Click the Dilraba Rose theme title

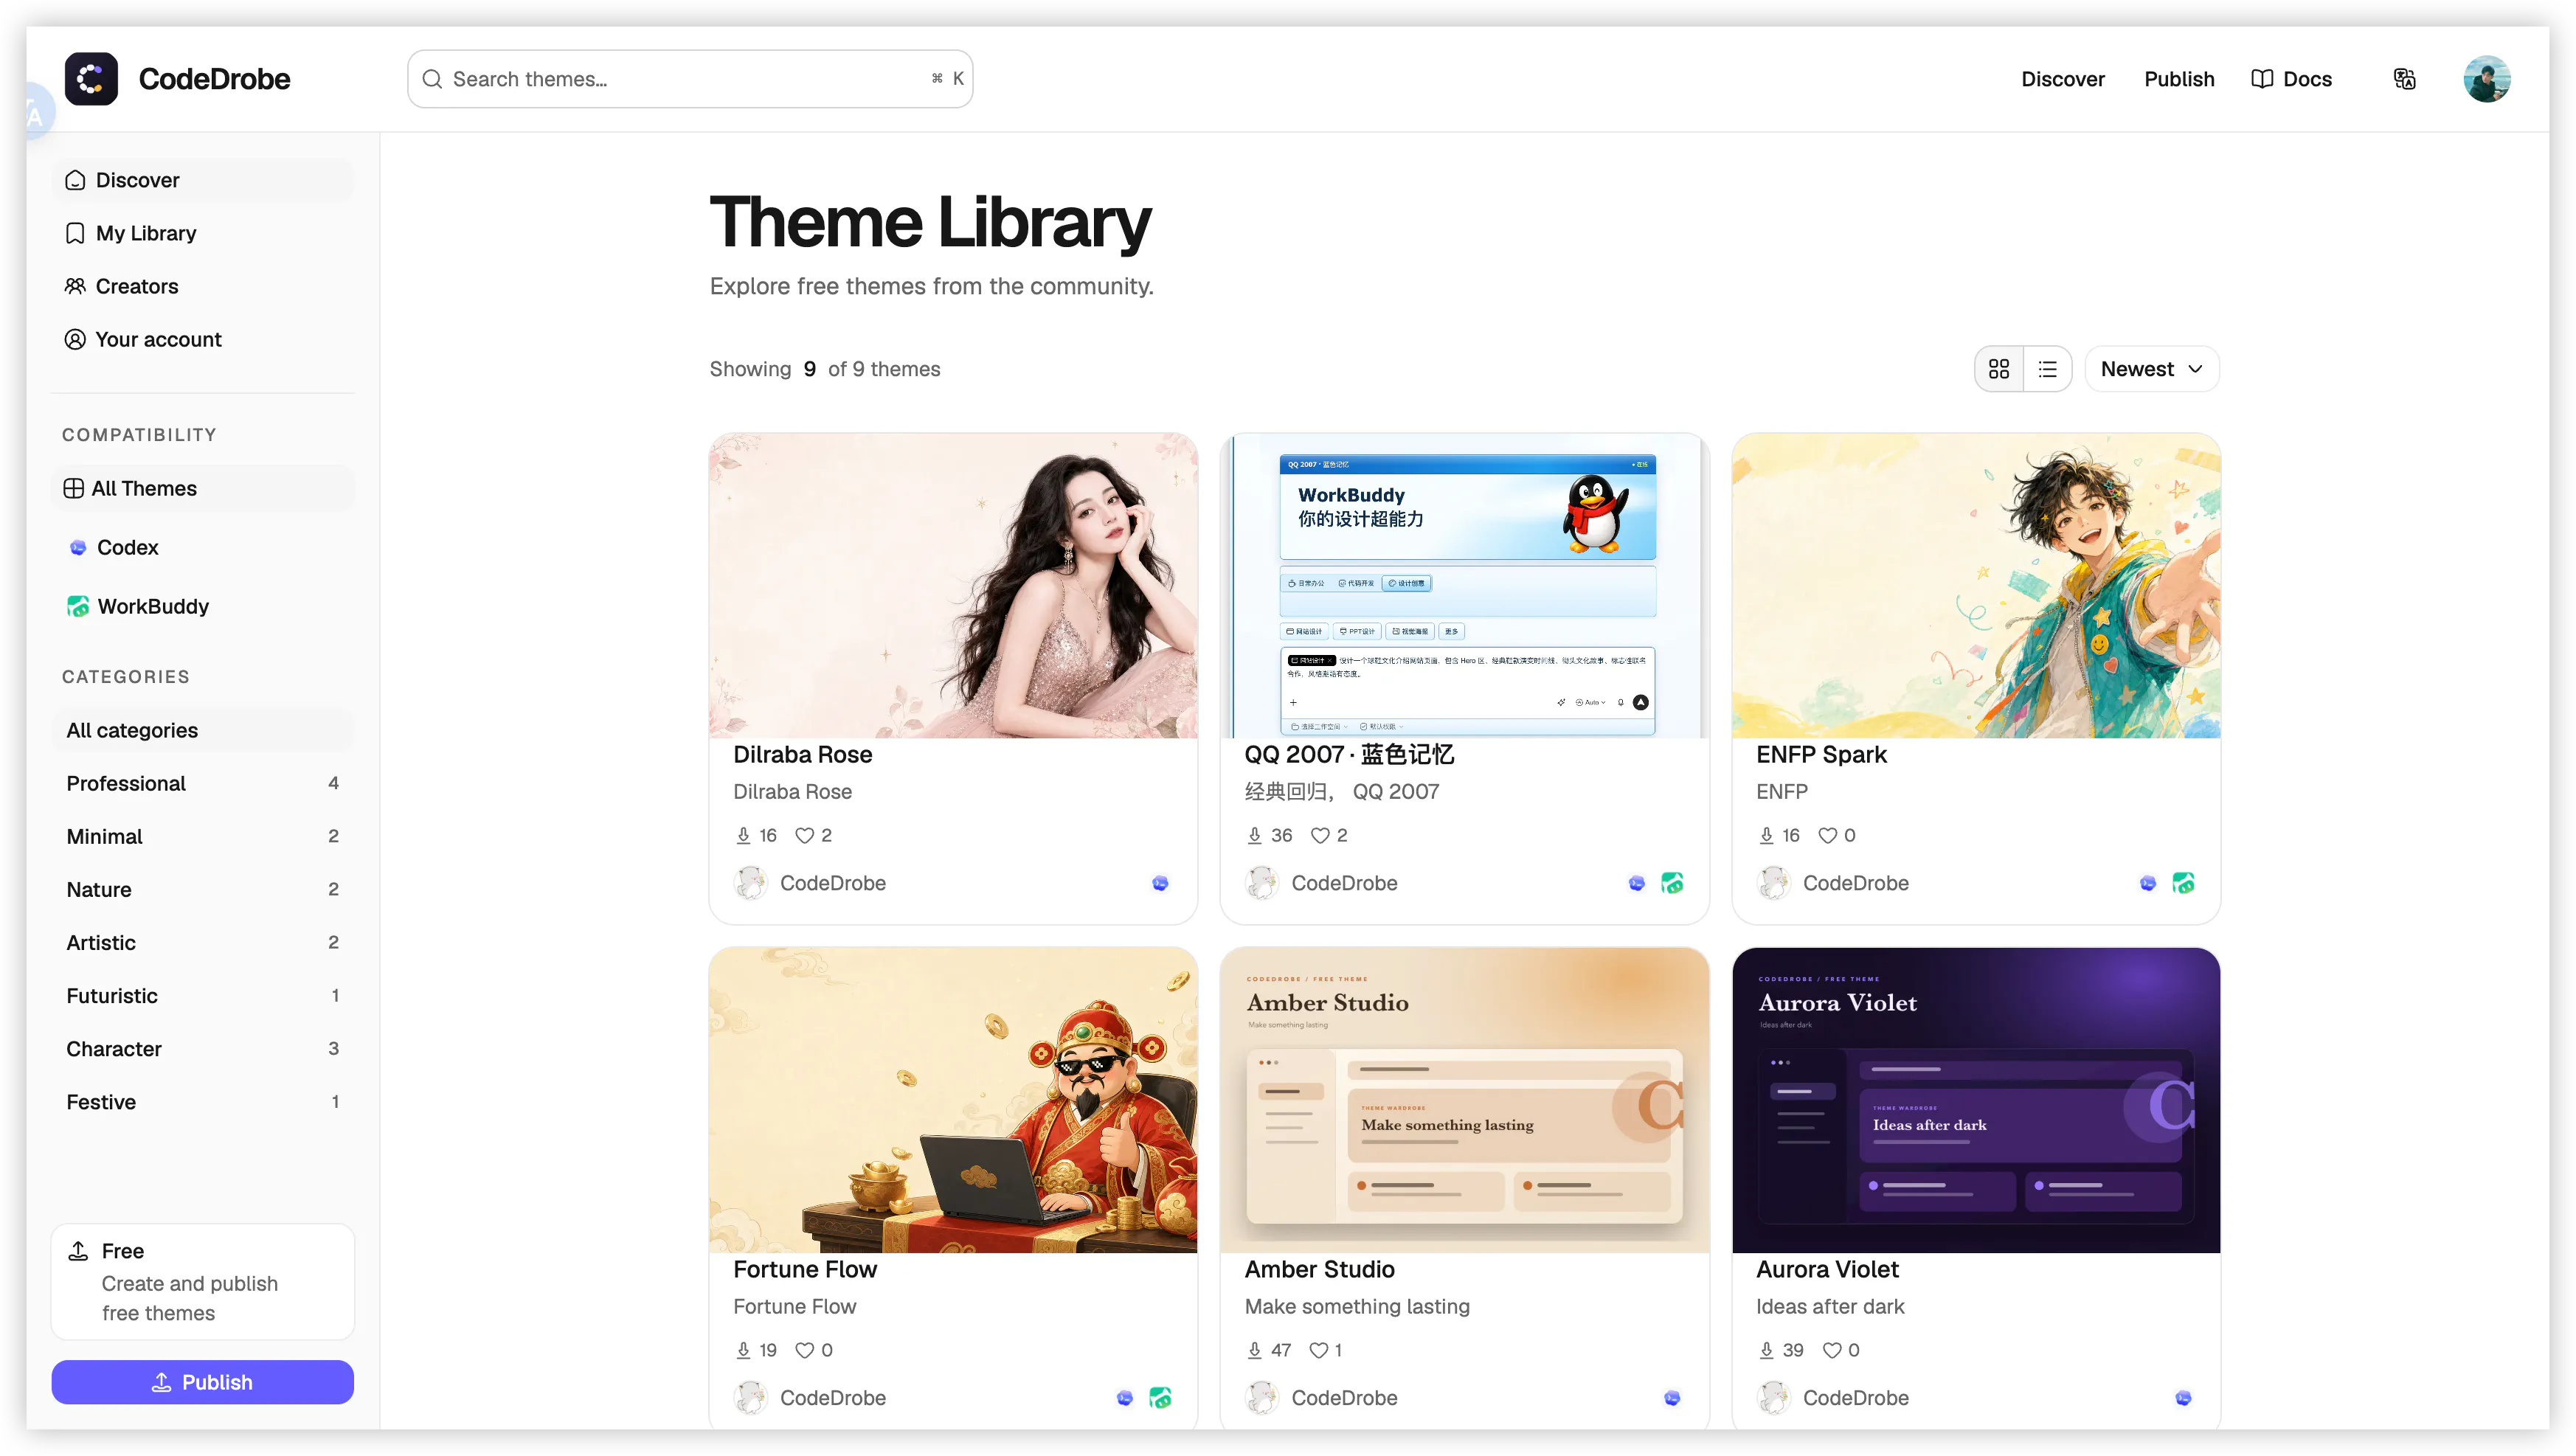802,754
